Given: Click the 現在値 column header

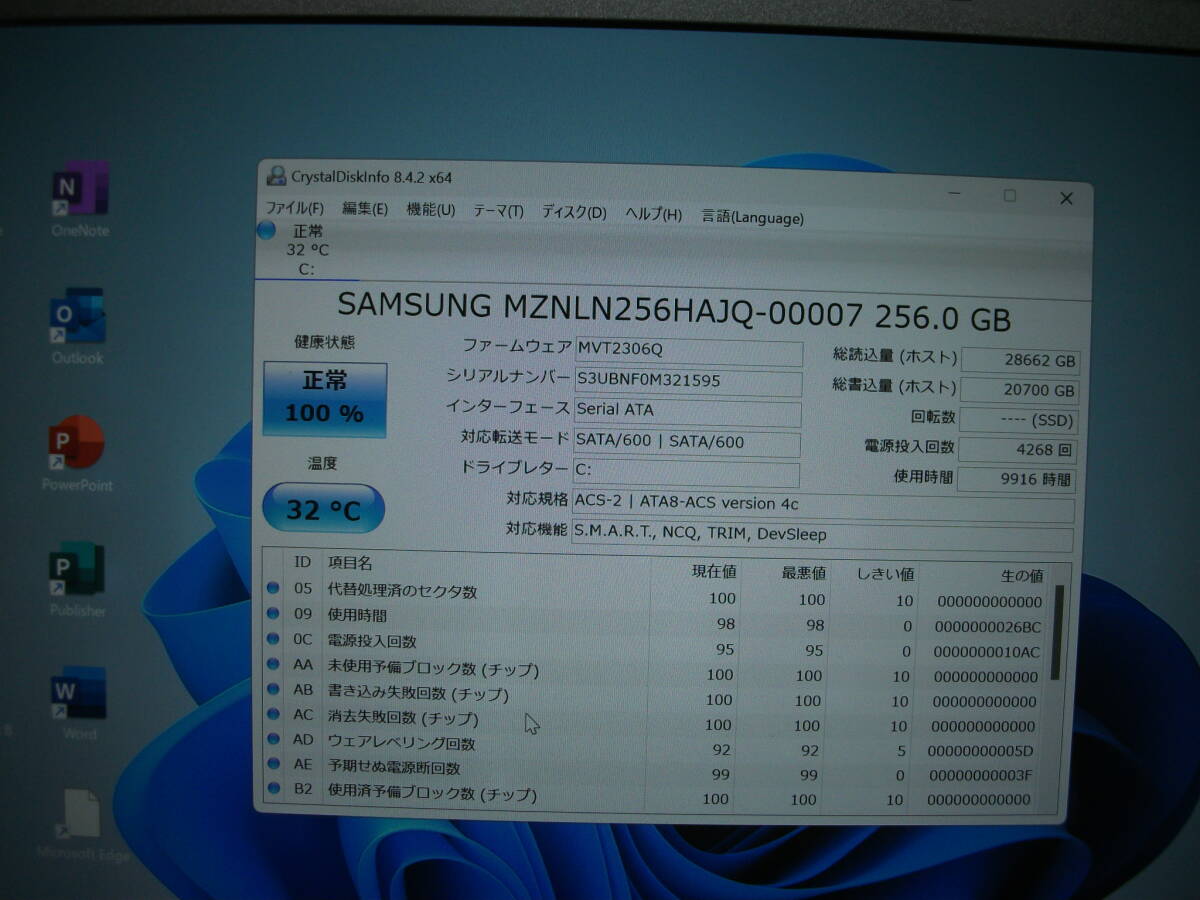Looking at the screenshot, I should (714, 571).
